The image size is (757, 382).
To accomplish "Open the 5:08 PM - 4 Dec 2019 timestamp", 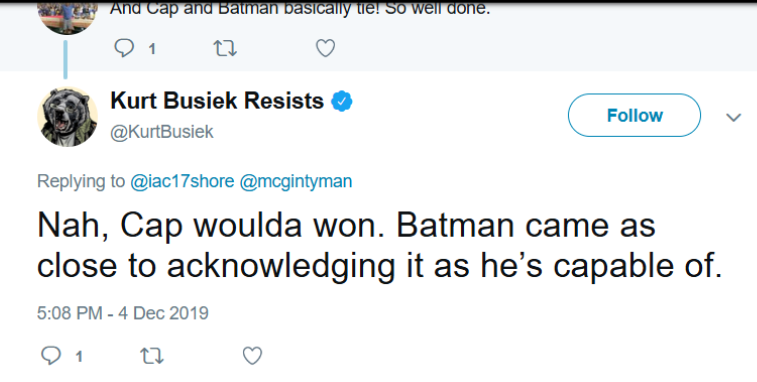I will [123, 313].
